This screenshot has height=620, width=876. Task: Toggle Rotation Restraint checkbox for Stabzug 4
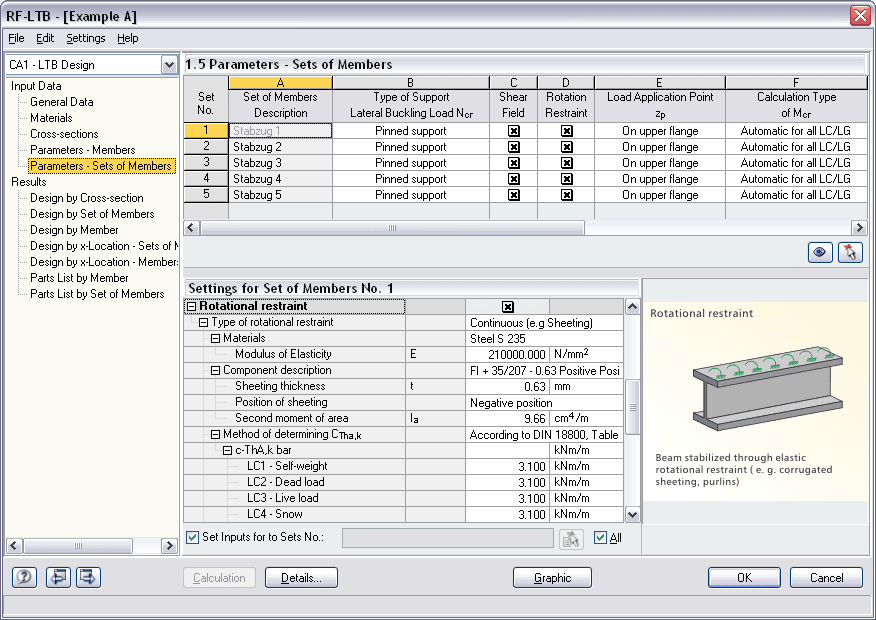(x=566, y=179)
